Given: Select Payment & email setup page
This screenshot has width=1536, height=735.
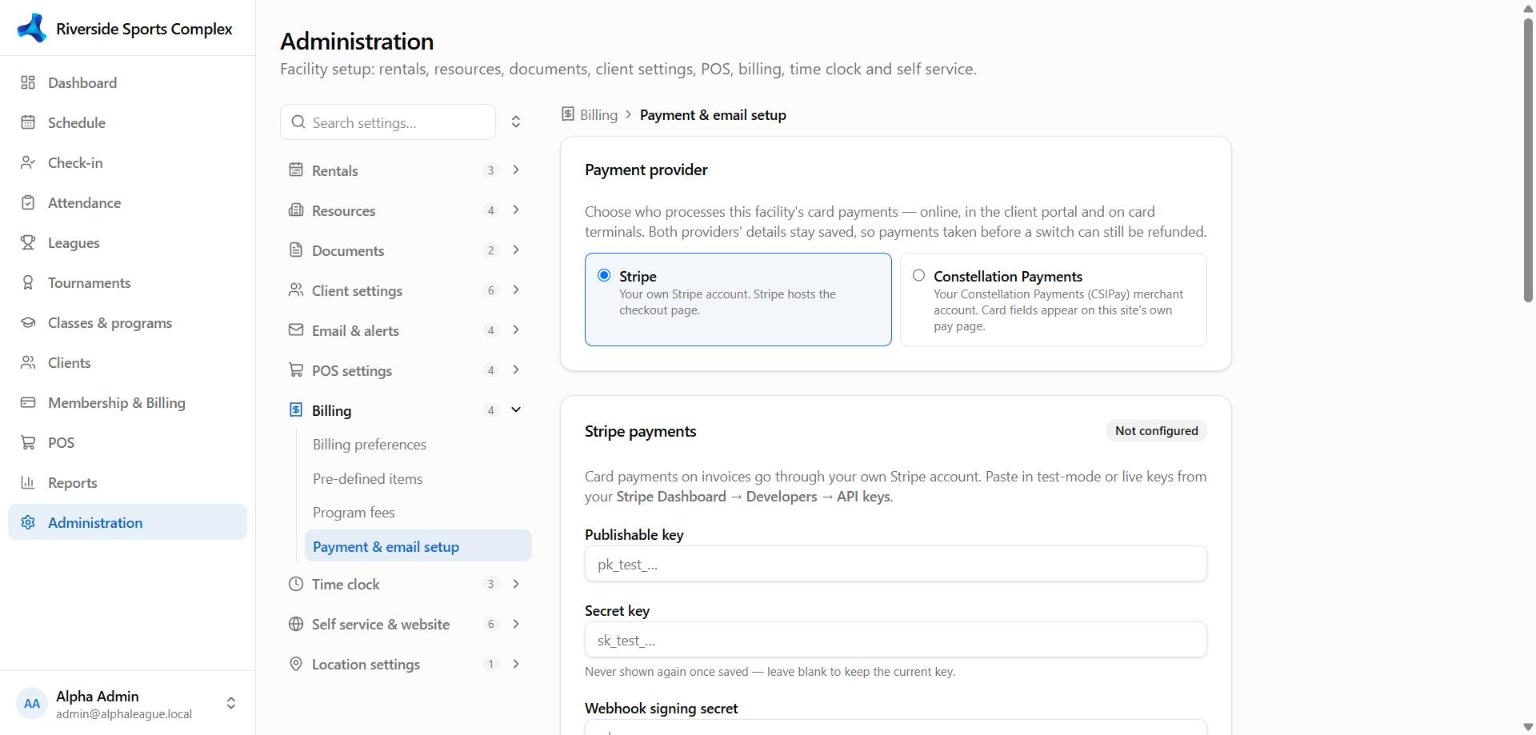Looking at the screenshot, I should point(418,547).
